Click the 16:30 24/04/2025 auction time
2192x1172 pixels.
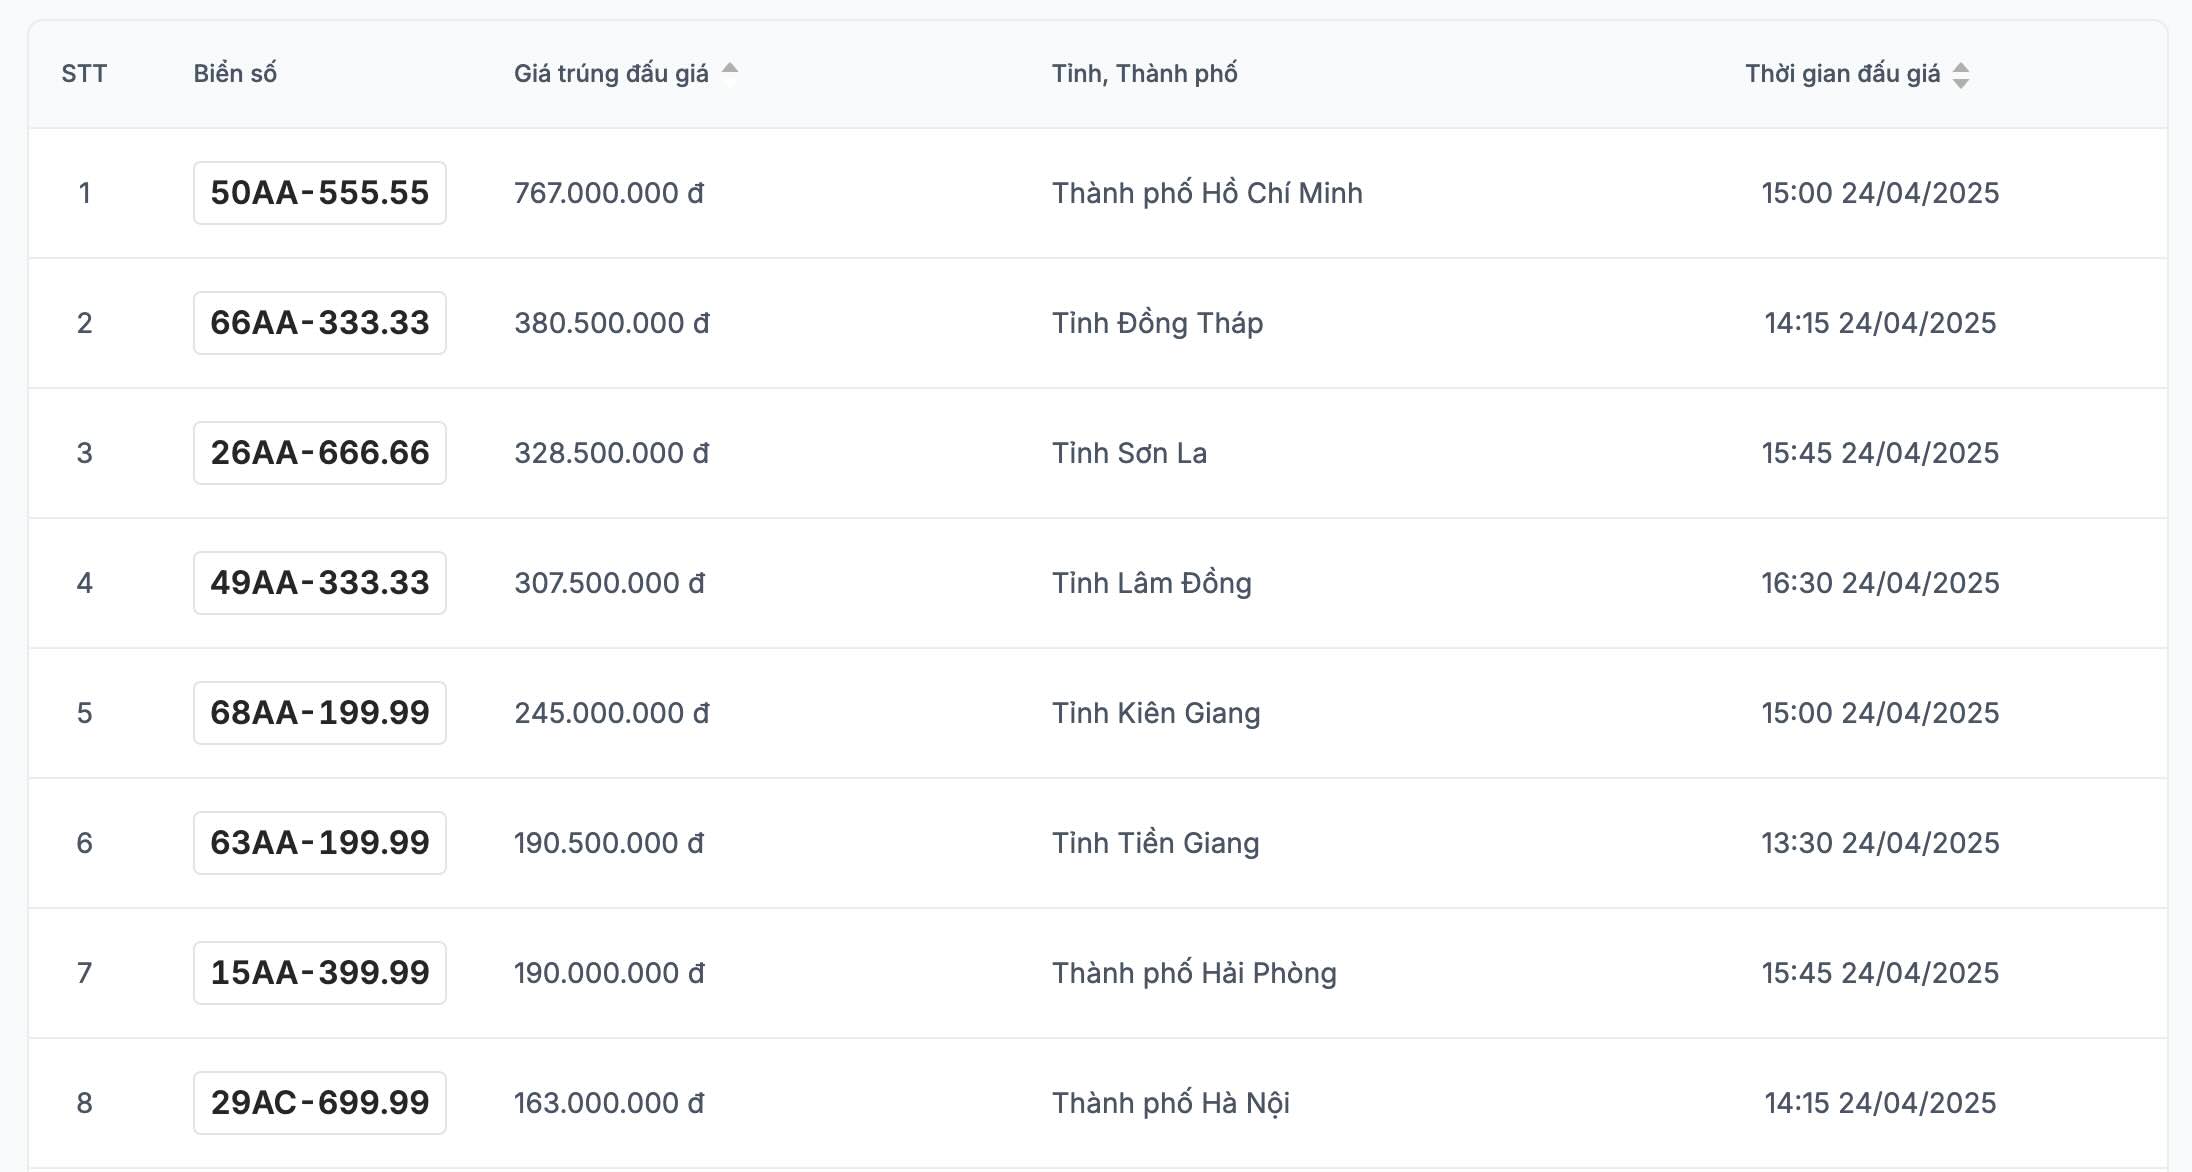(1880, 583)
